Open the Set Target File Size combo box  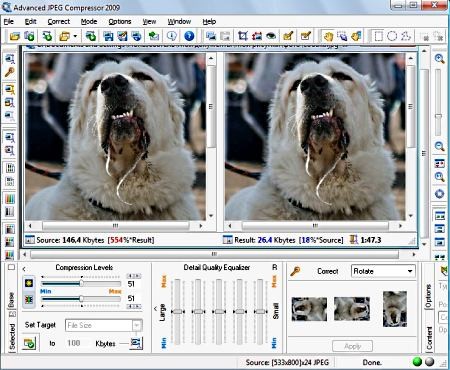104,325
